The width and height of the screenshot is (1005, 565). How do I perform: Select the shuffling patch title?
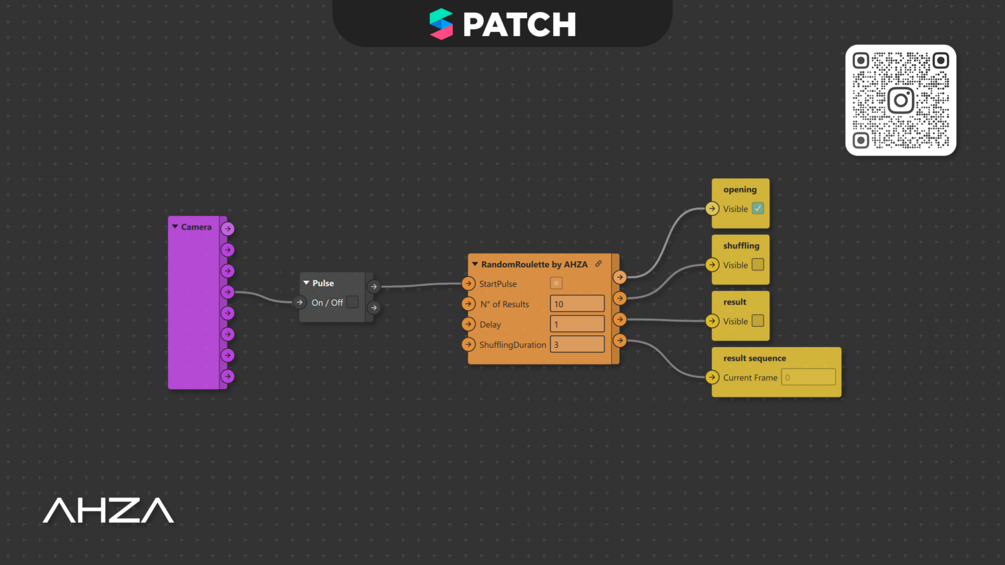click(741, 246)
